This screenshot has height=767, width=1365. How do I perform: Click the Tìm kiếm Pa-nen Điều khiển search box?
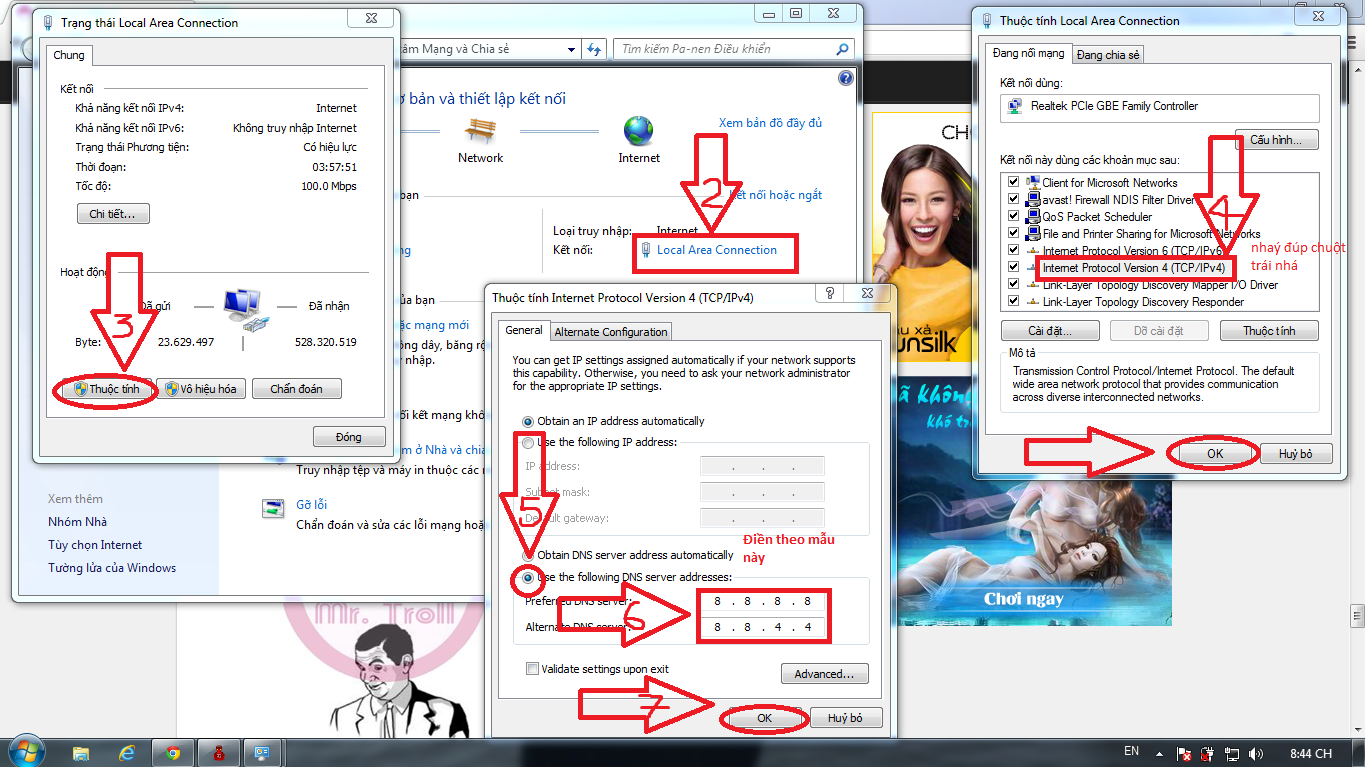pyautogui.click(x=733, y=49)
